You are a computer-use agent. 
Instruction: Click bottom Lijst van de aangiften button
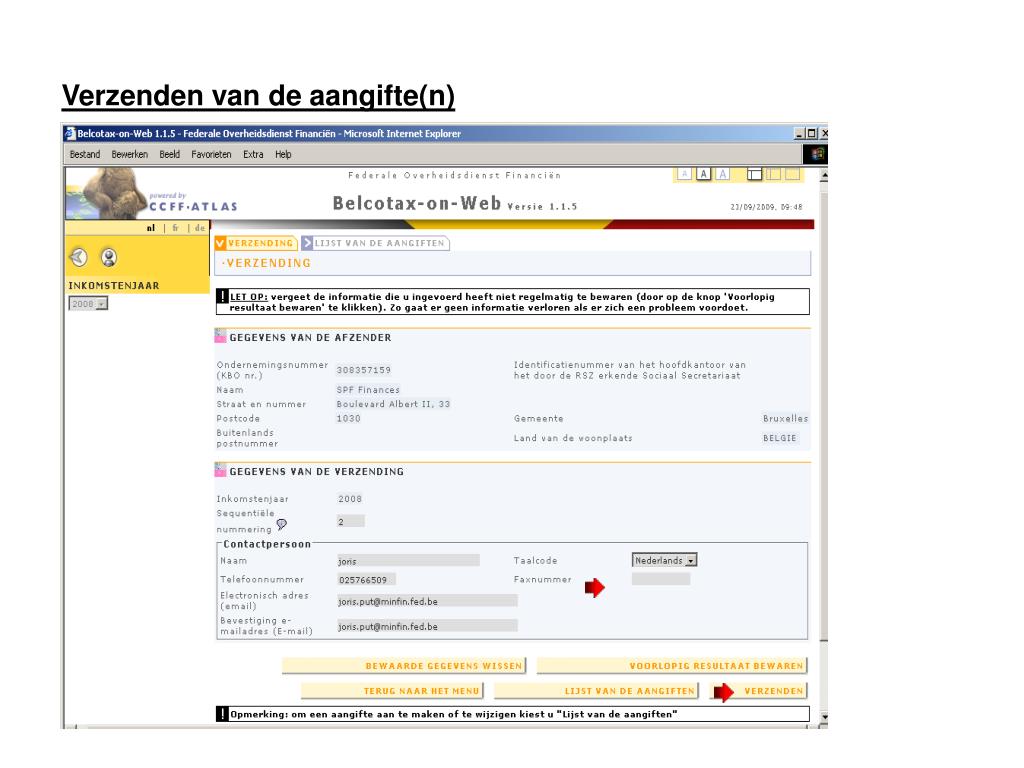pos(596,690)
